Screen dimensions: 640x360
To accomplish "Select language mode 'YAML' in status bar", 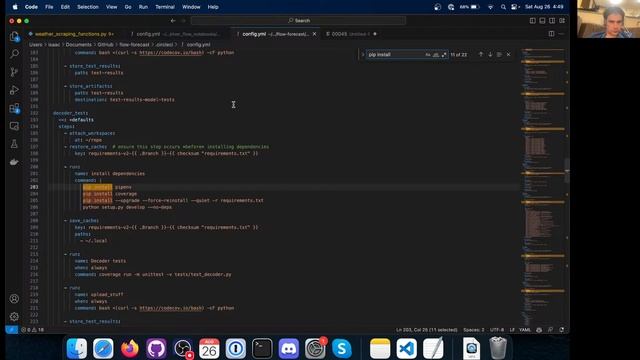I will (525, 330).
